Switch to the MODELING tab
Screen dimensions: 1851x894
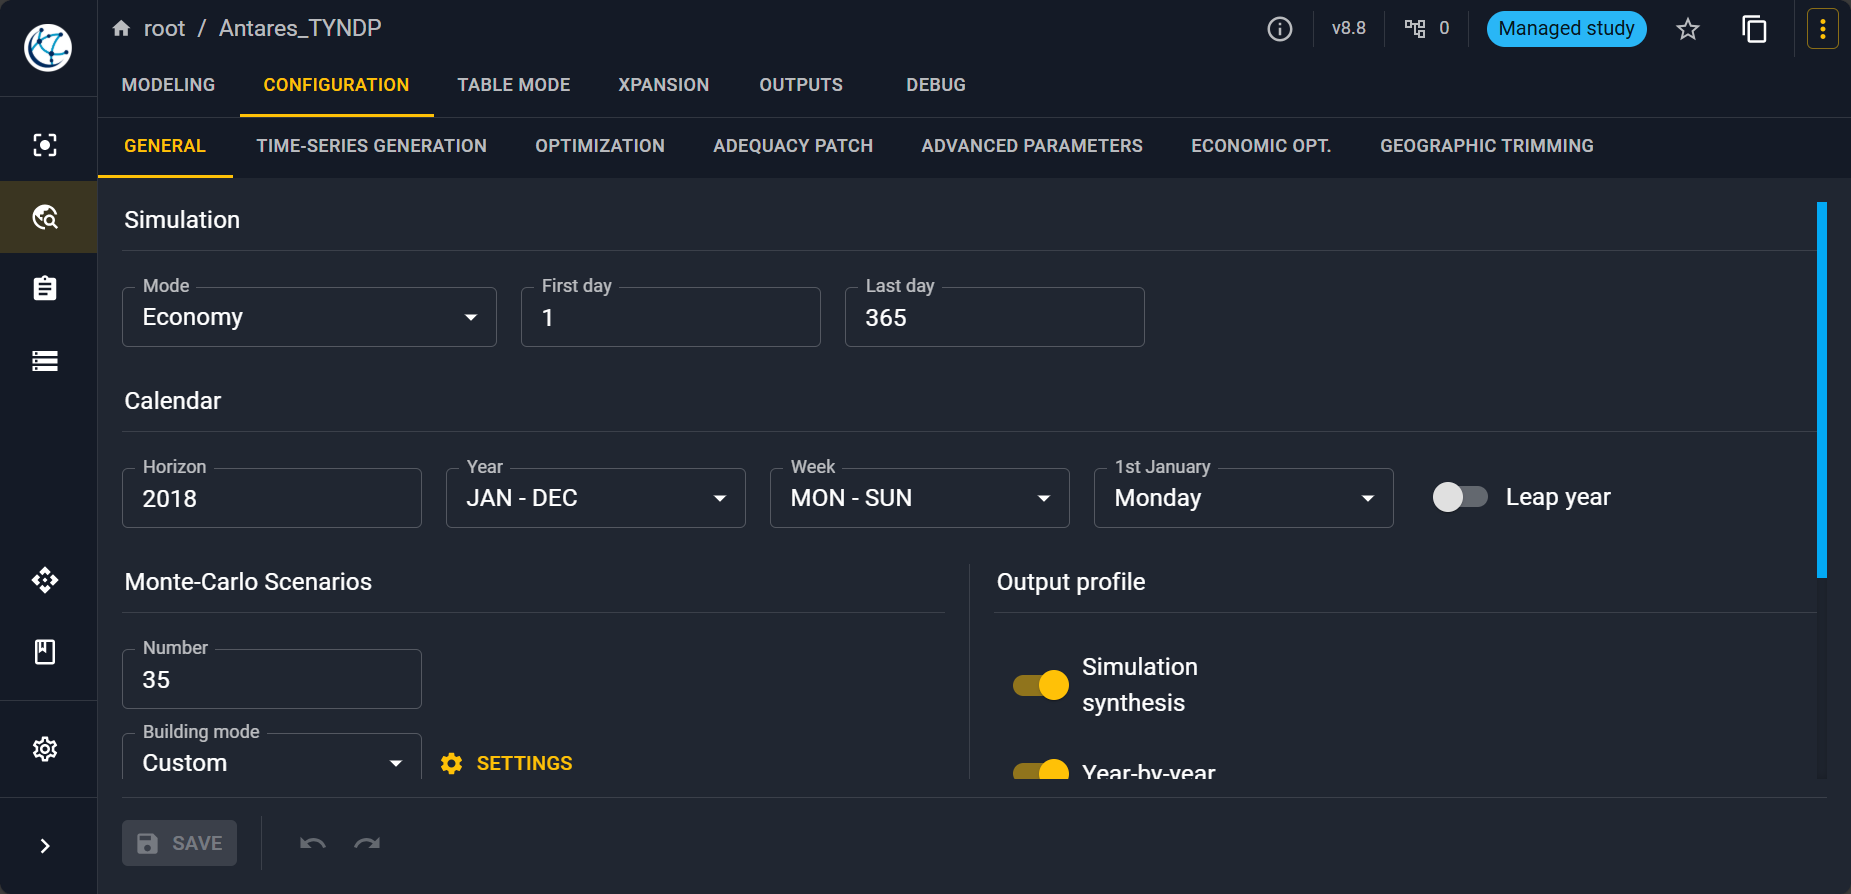coord(168,85)
